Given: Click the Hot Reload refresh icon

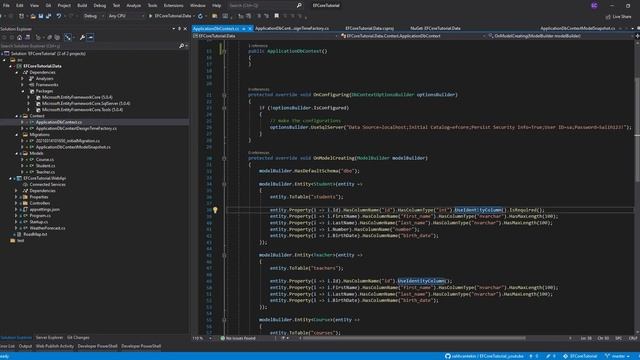Looking at the screenshot, I should (200, 16).
